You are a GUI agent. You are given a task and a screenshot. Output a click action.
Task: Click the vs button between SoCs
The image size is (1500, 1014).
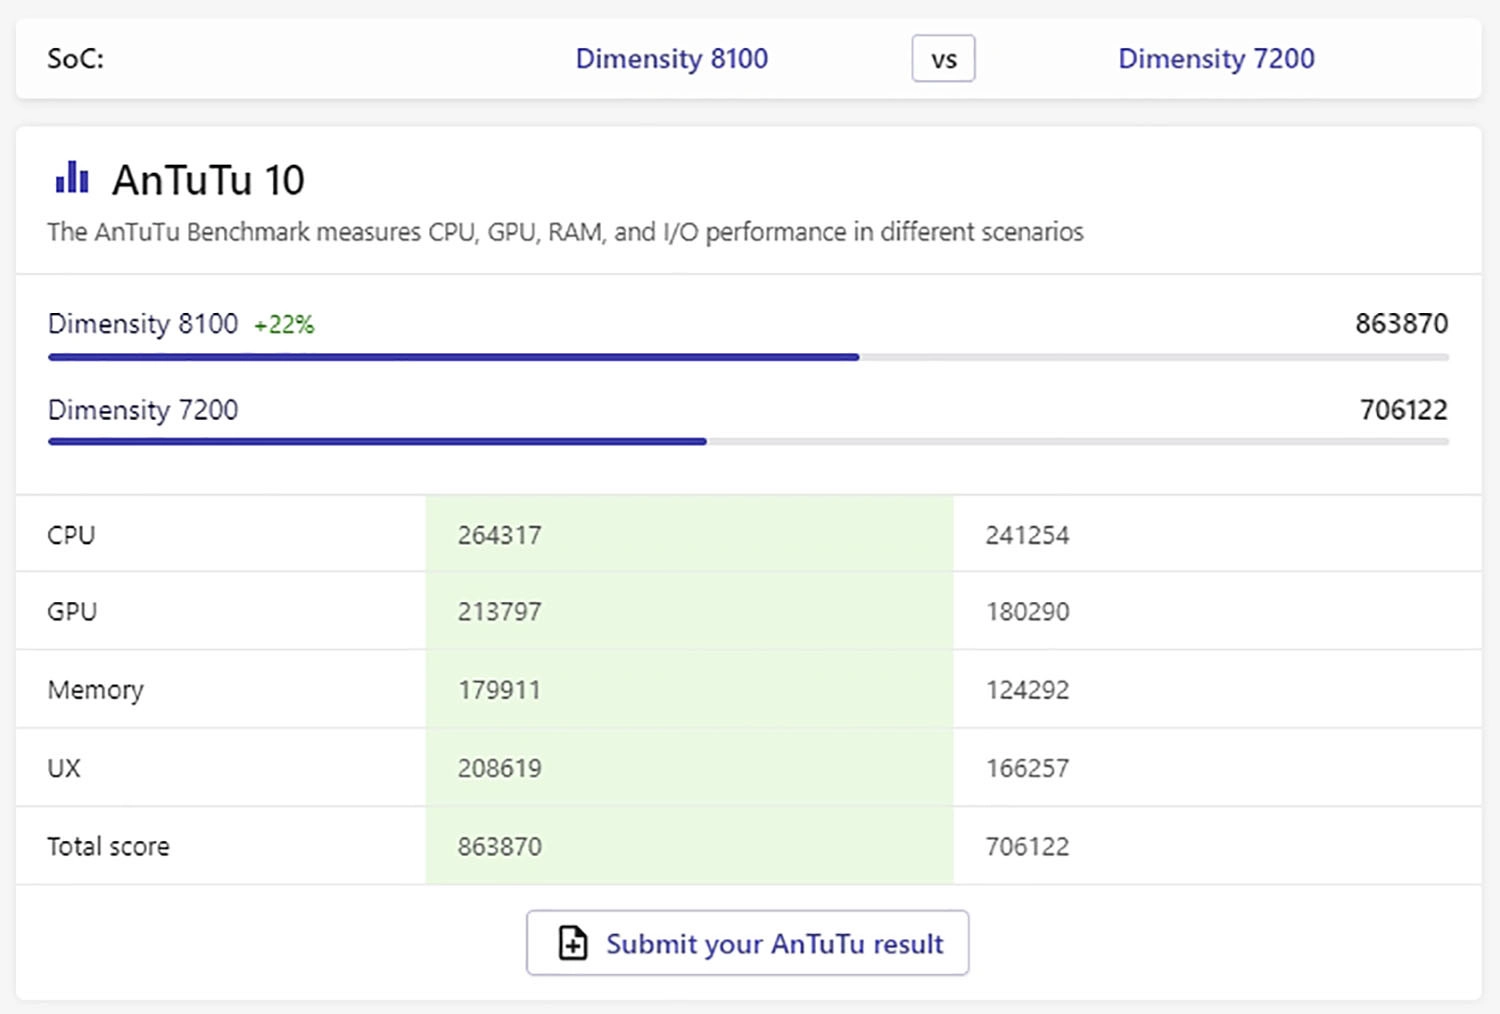(x=943, y=59)
